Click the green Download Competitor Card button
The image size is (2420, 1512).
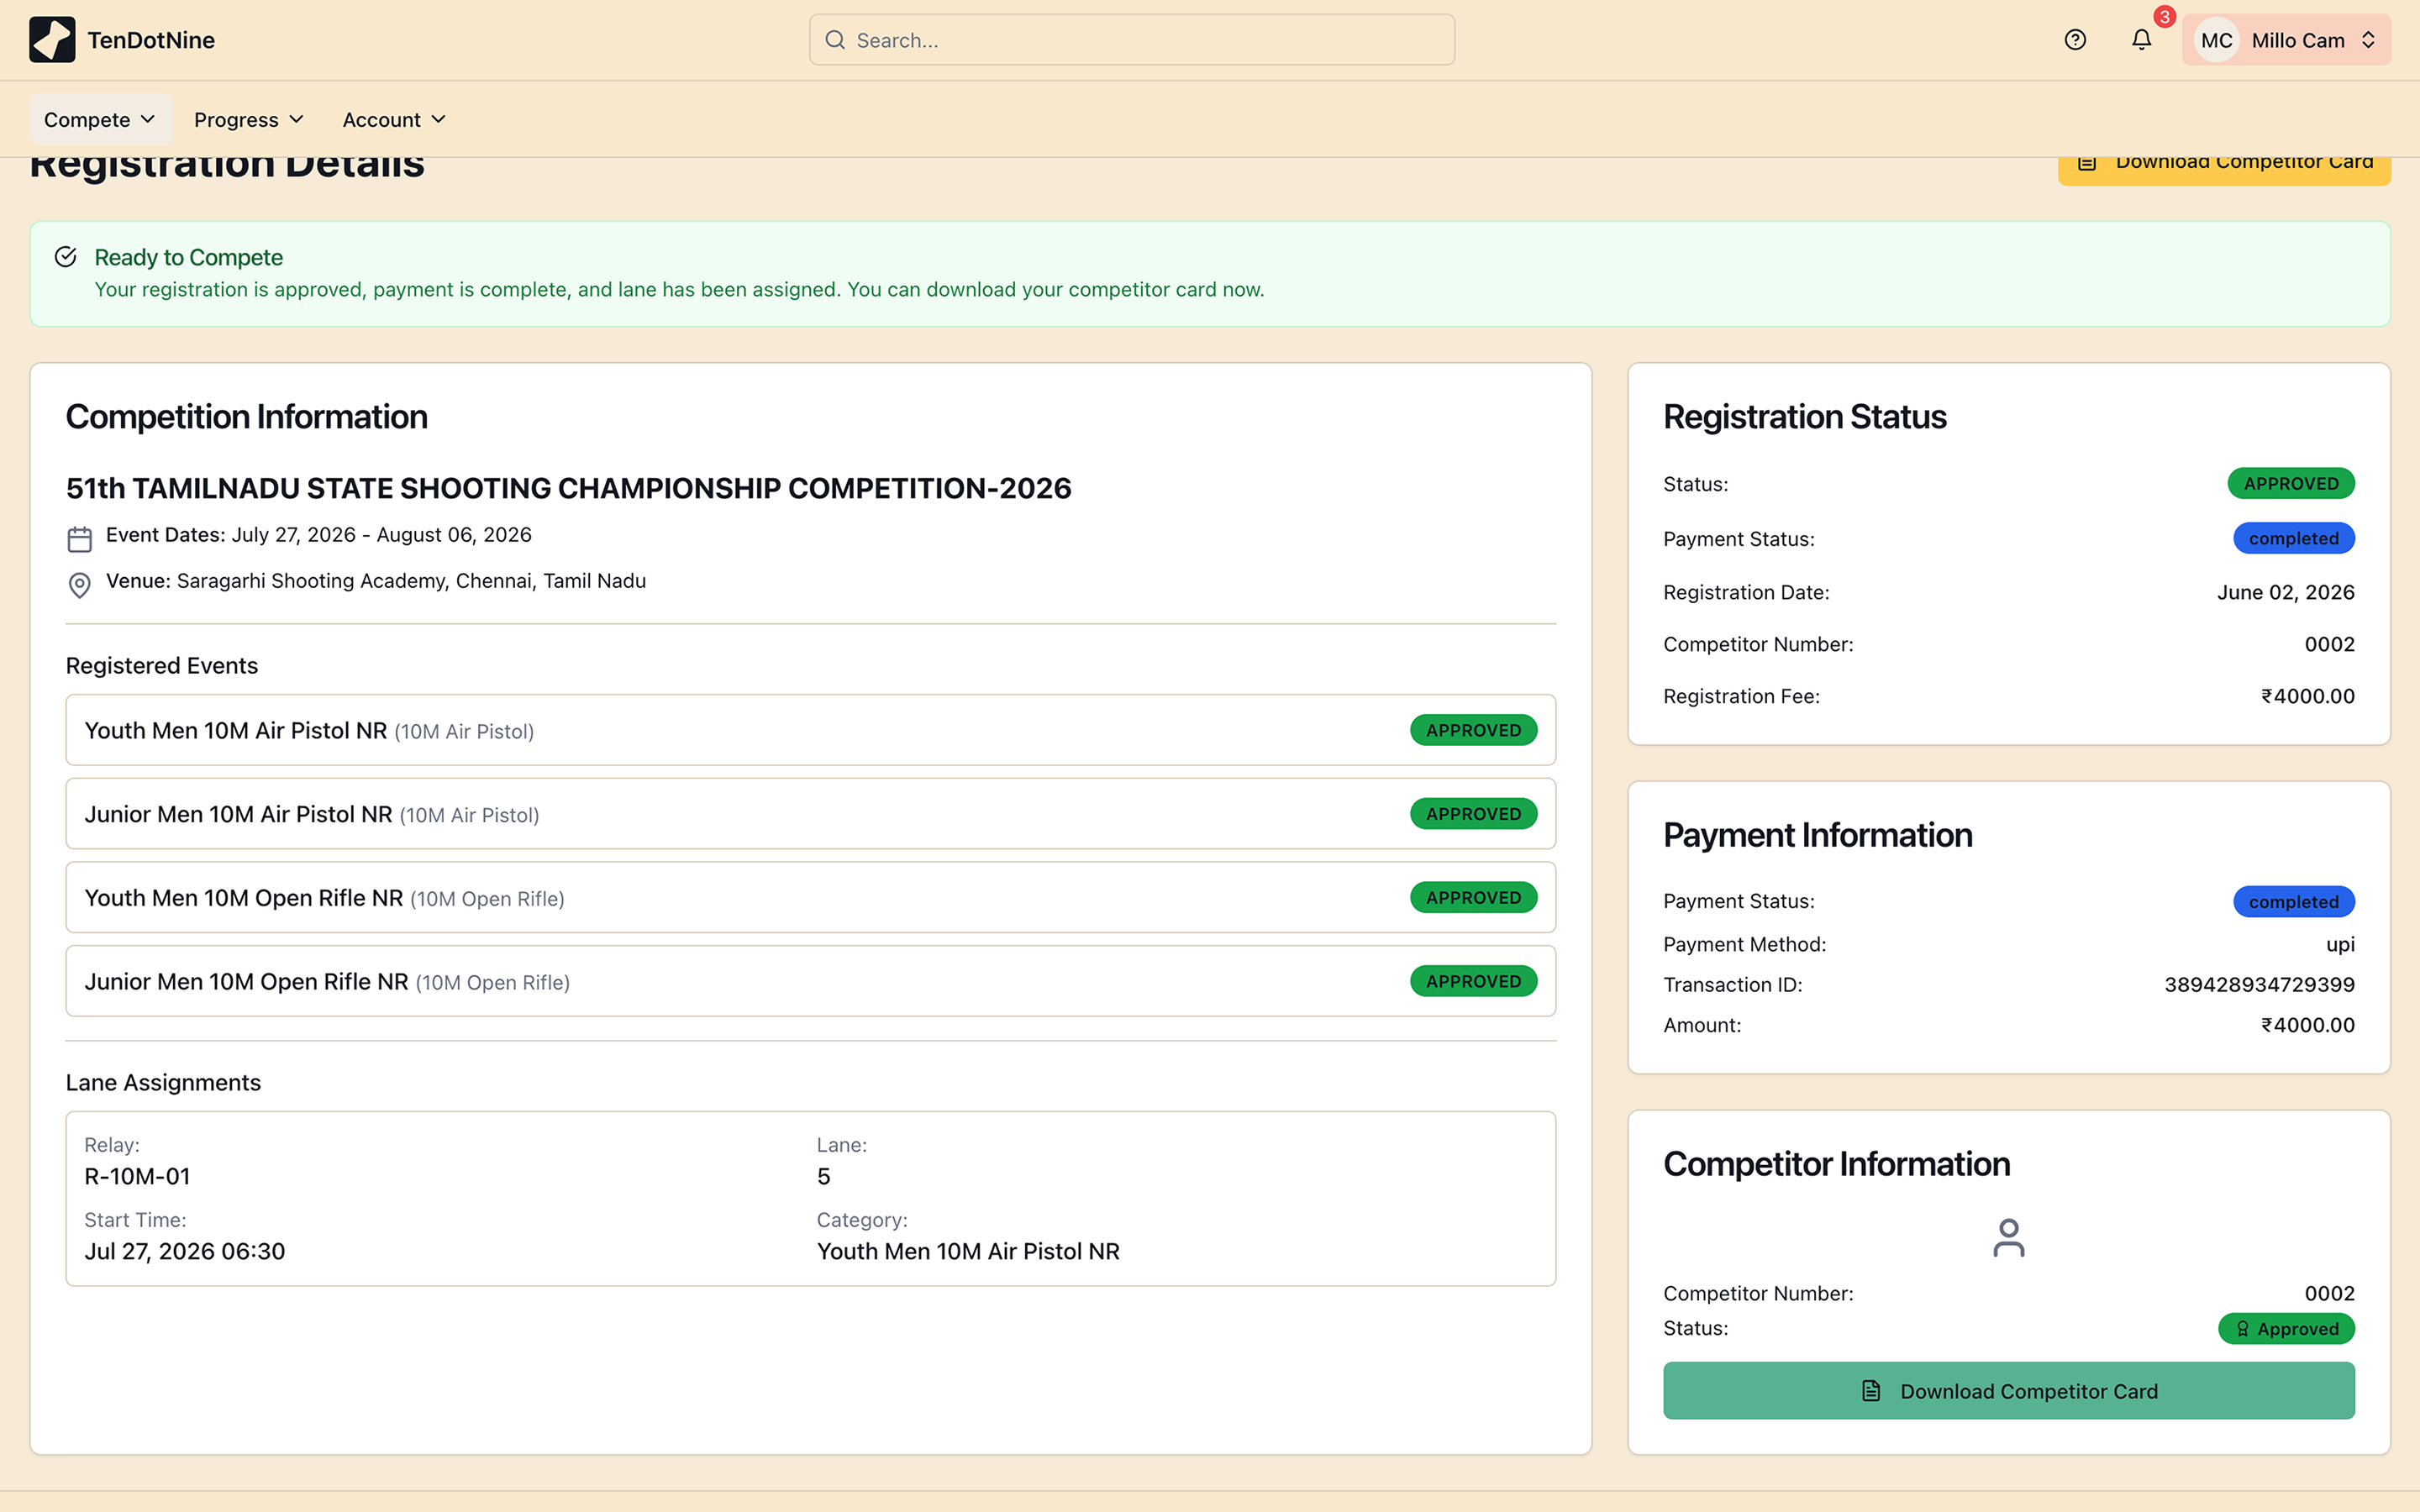(2008, 1391)
